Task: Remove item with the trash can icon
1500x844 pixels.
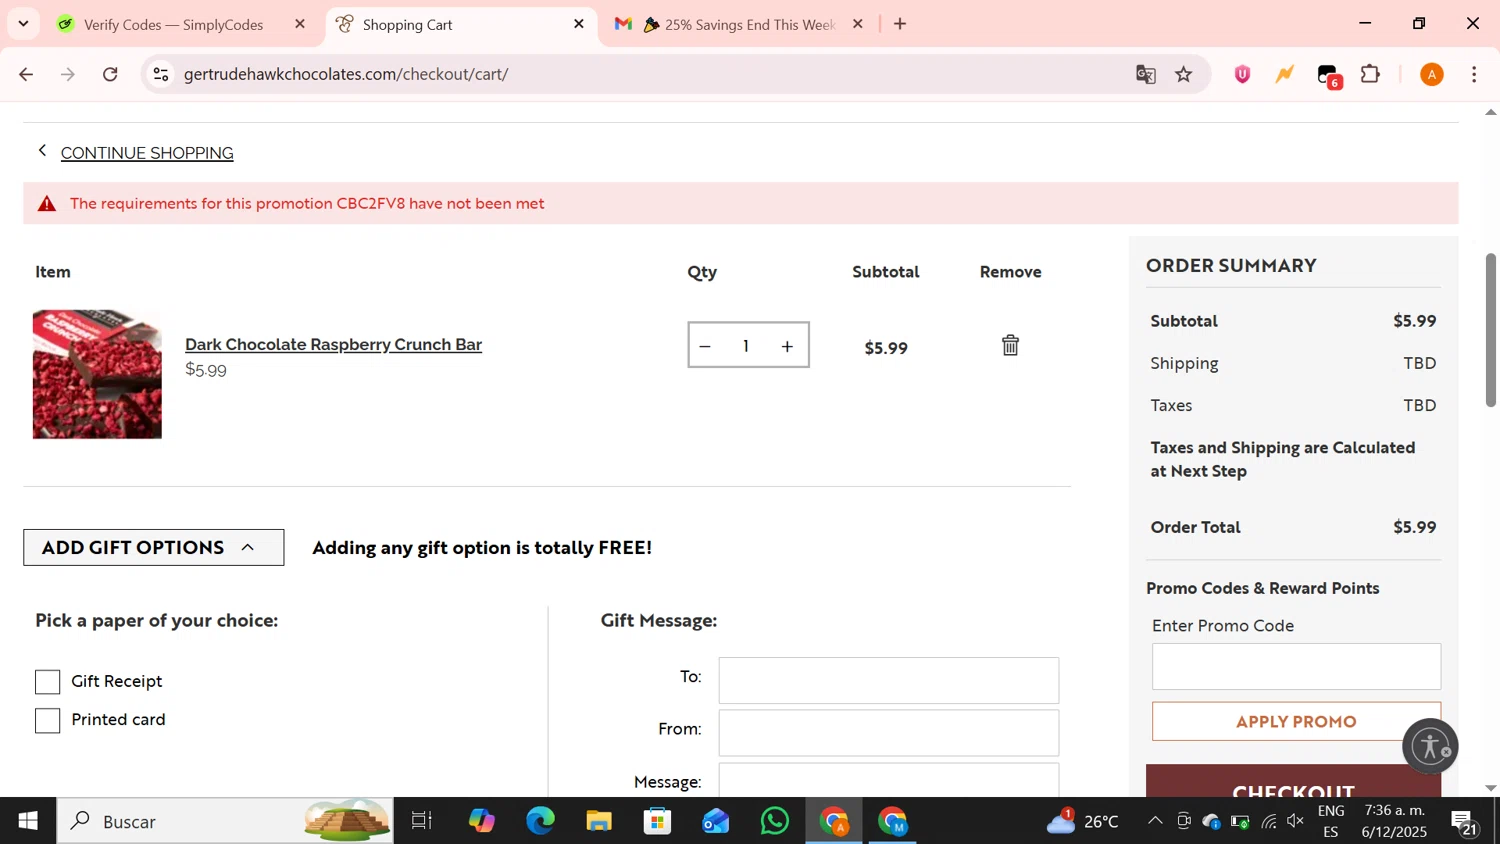Action: click(1010, 345)
